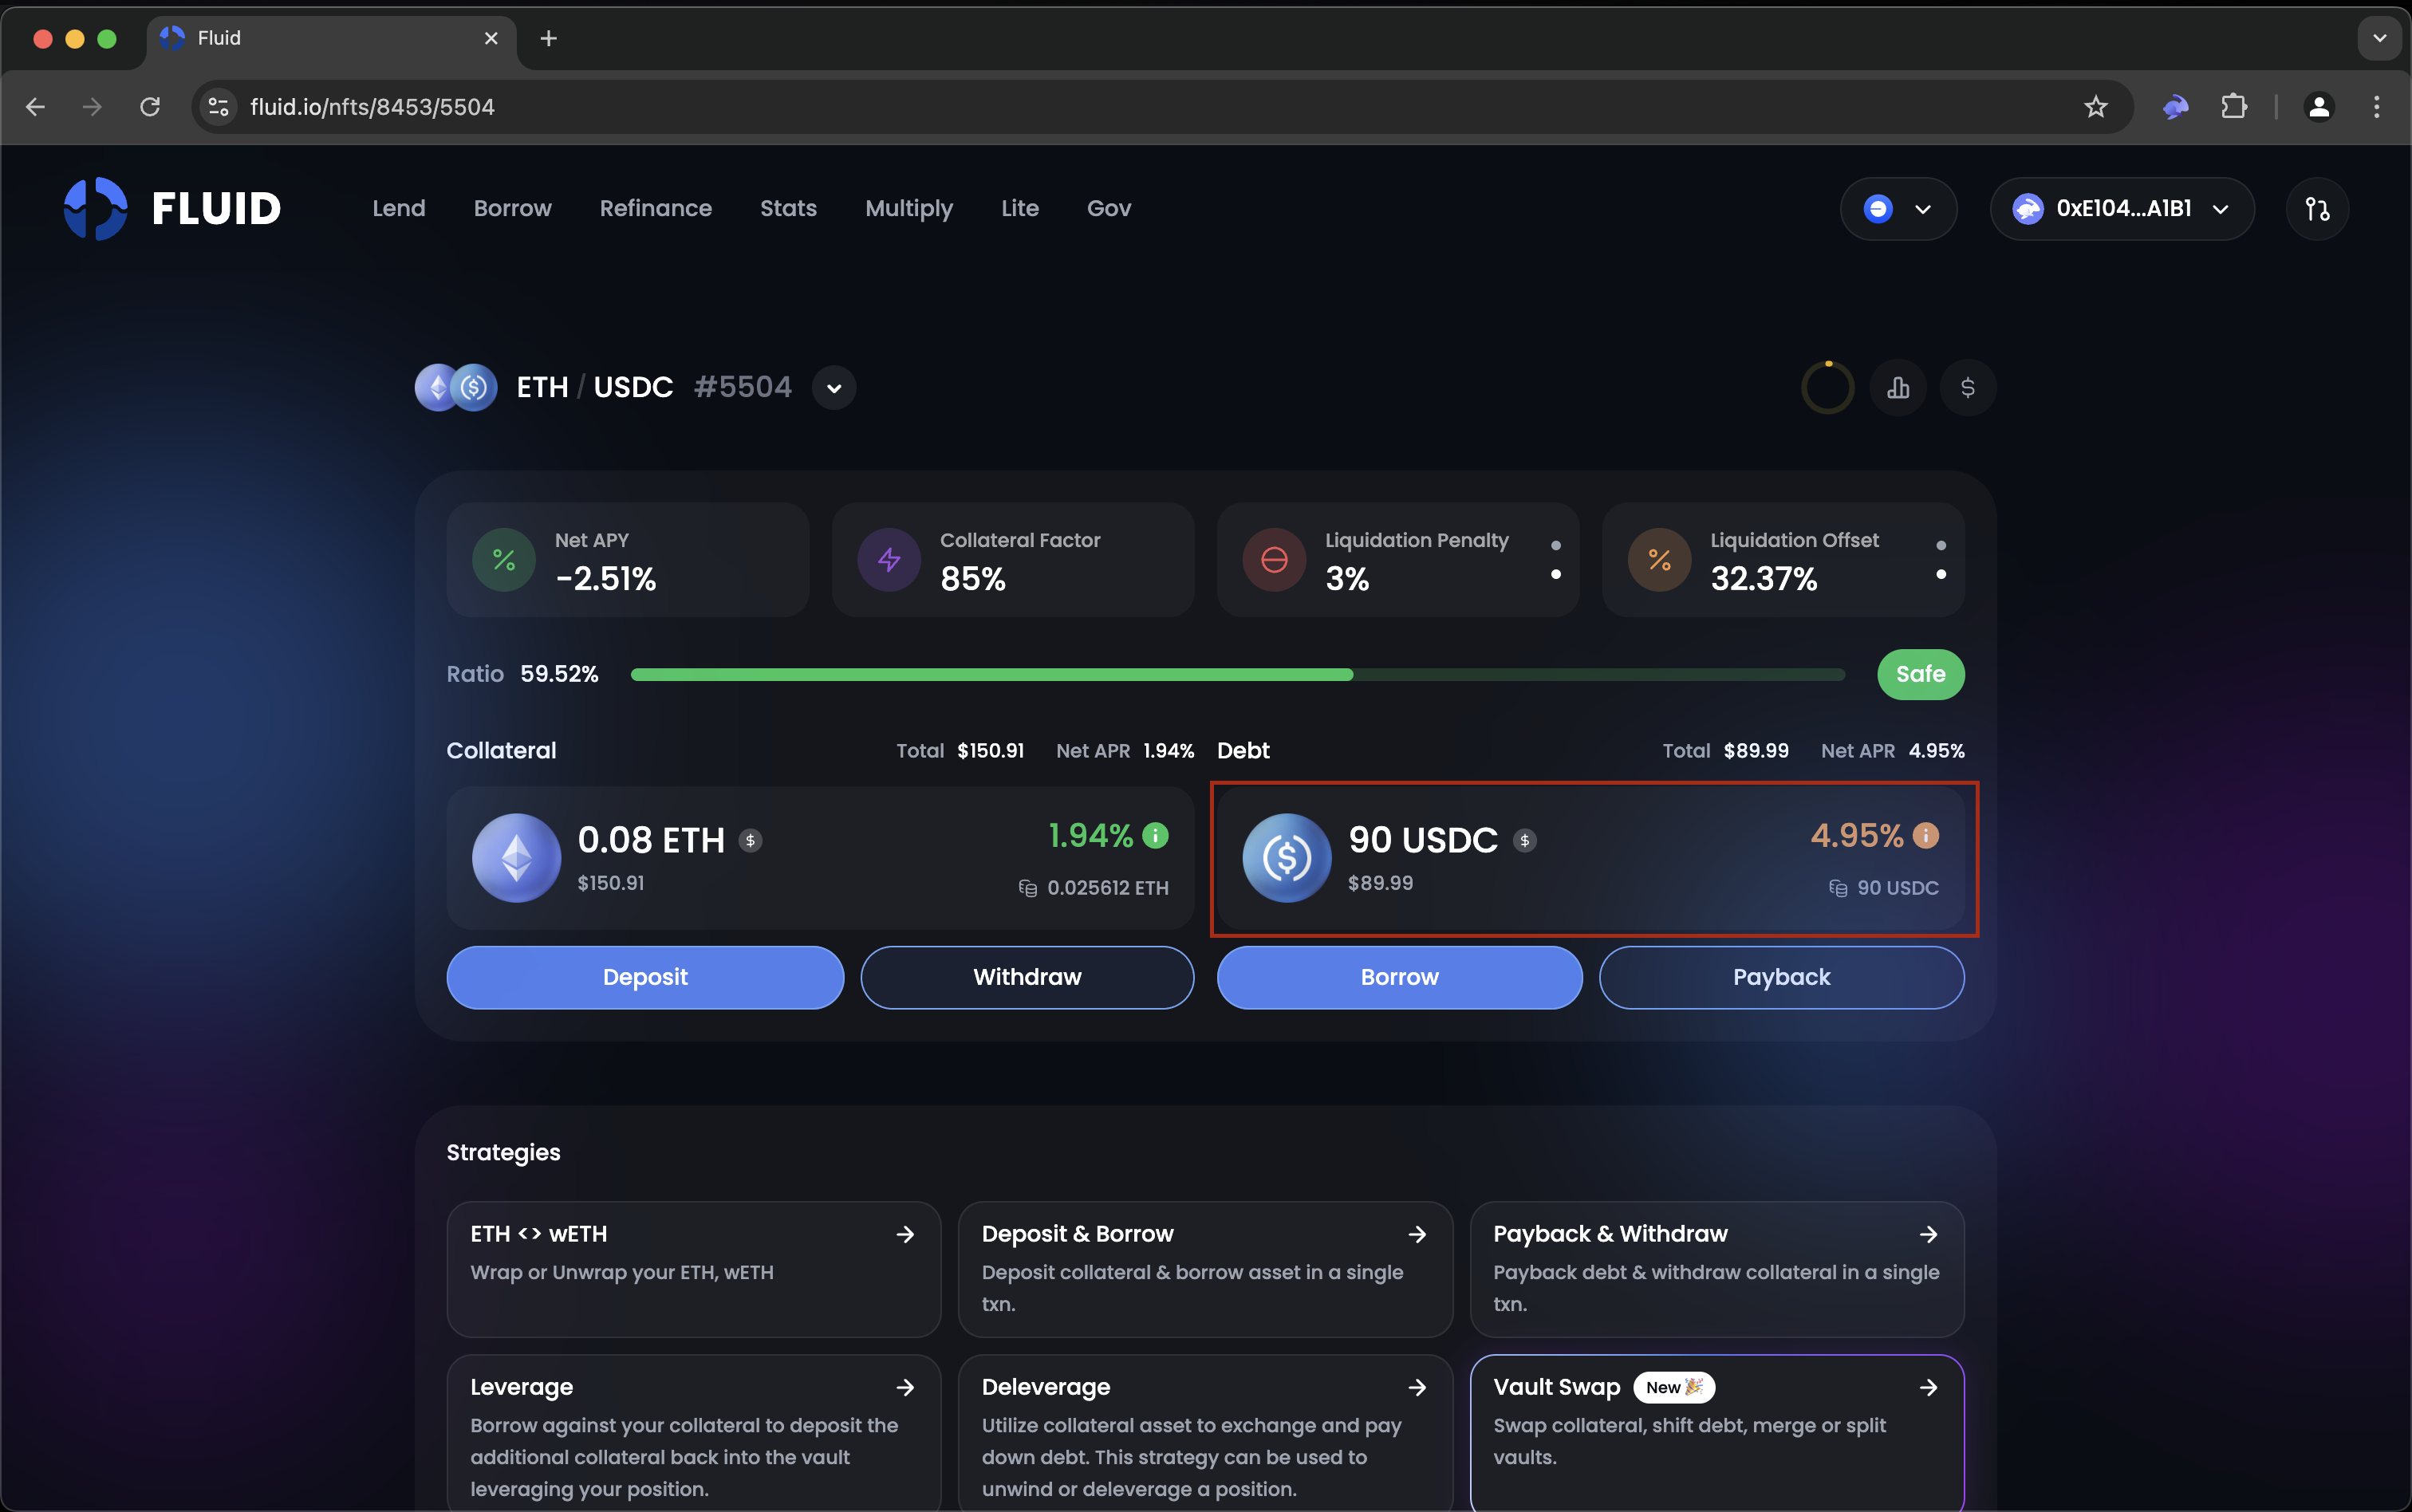
Task: Click the browser forward arrow
Action: (92, 107)
